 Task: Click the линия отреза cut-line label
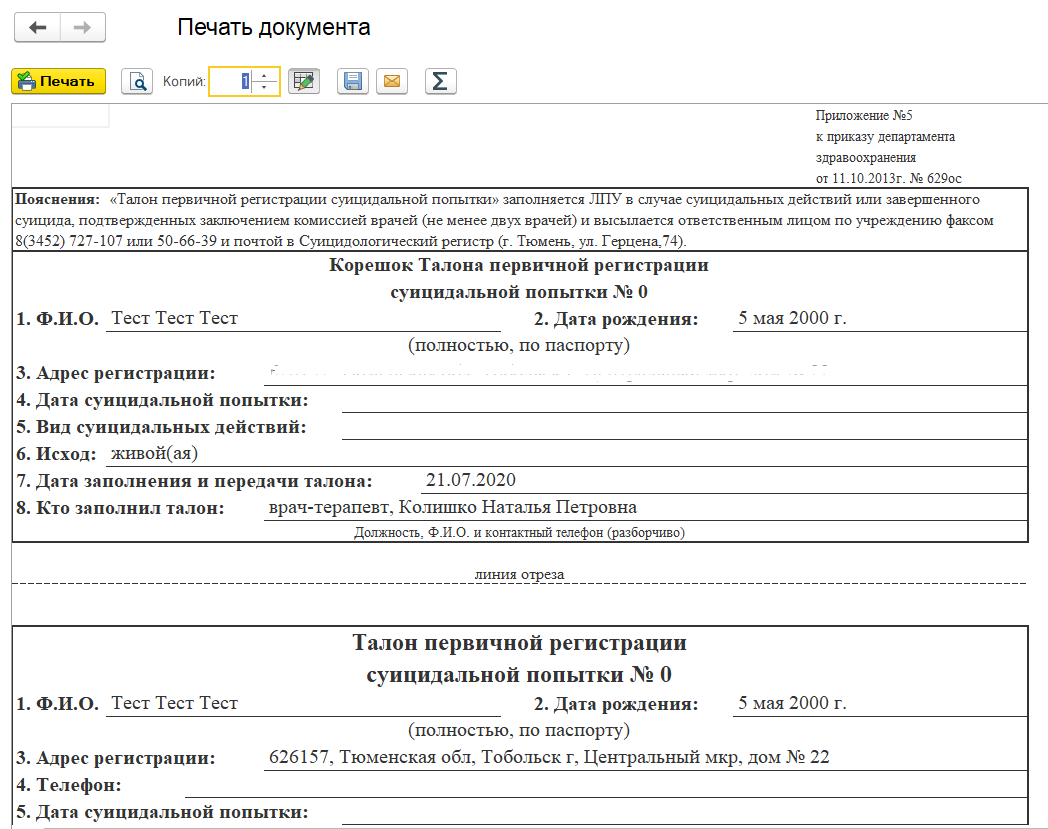[519, 575]
